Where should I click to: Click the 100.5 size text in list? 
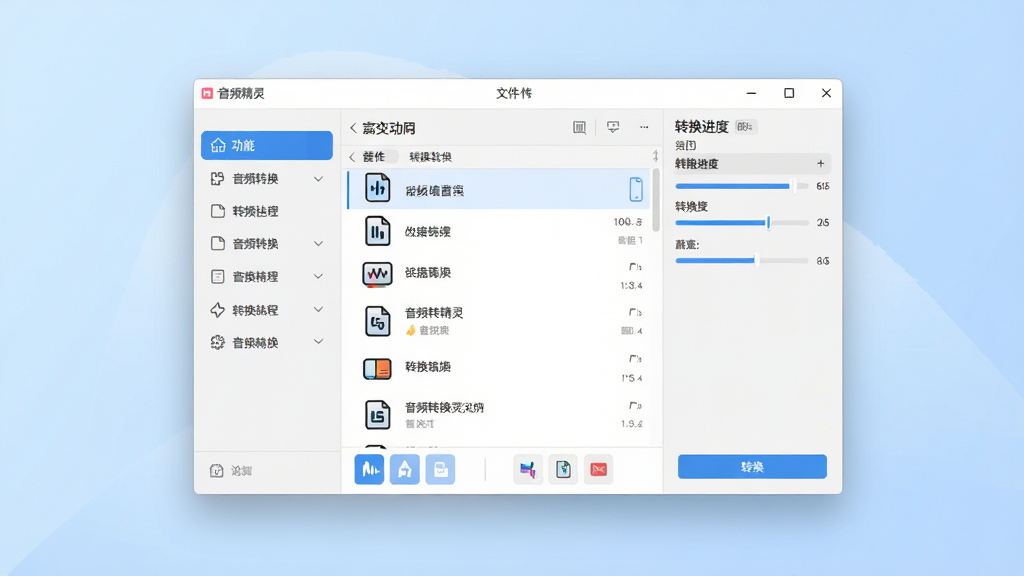click(628, 222)
